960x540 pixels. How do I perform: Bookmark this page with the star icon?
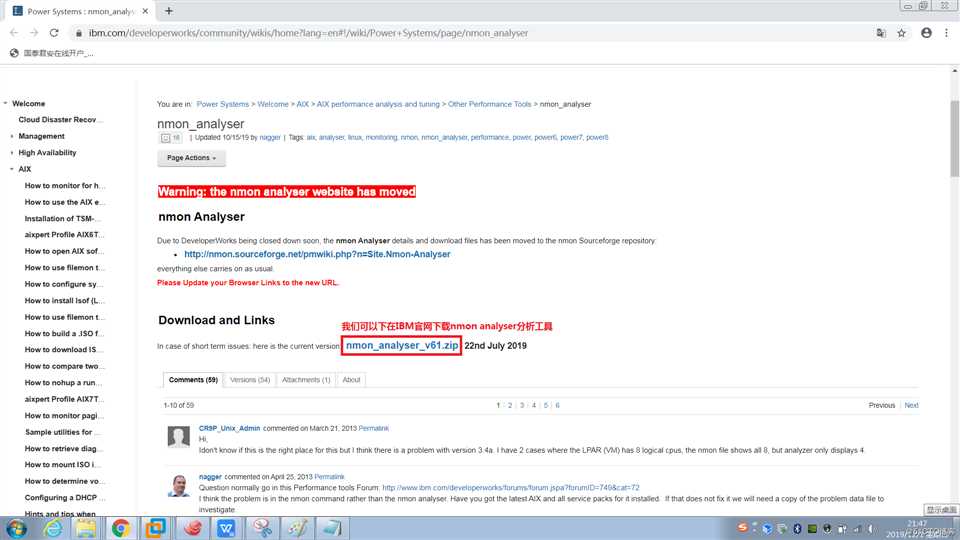(901, 33)
